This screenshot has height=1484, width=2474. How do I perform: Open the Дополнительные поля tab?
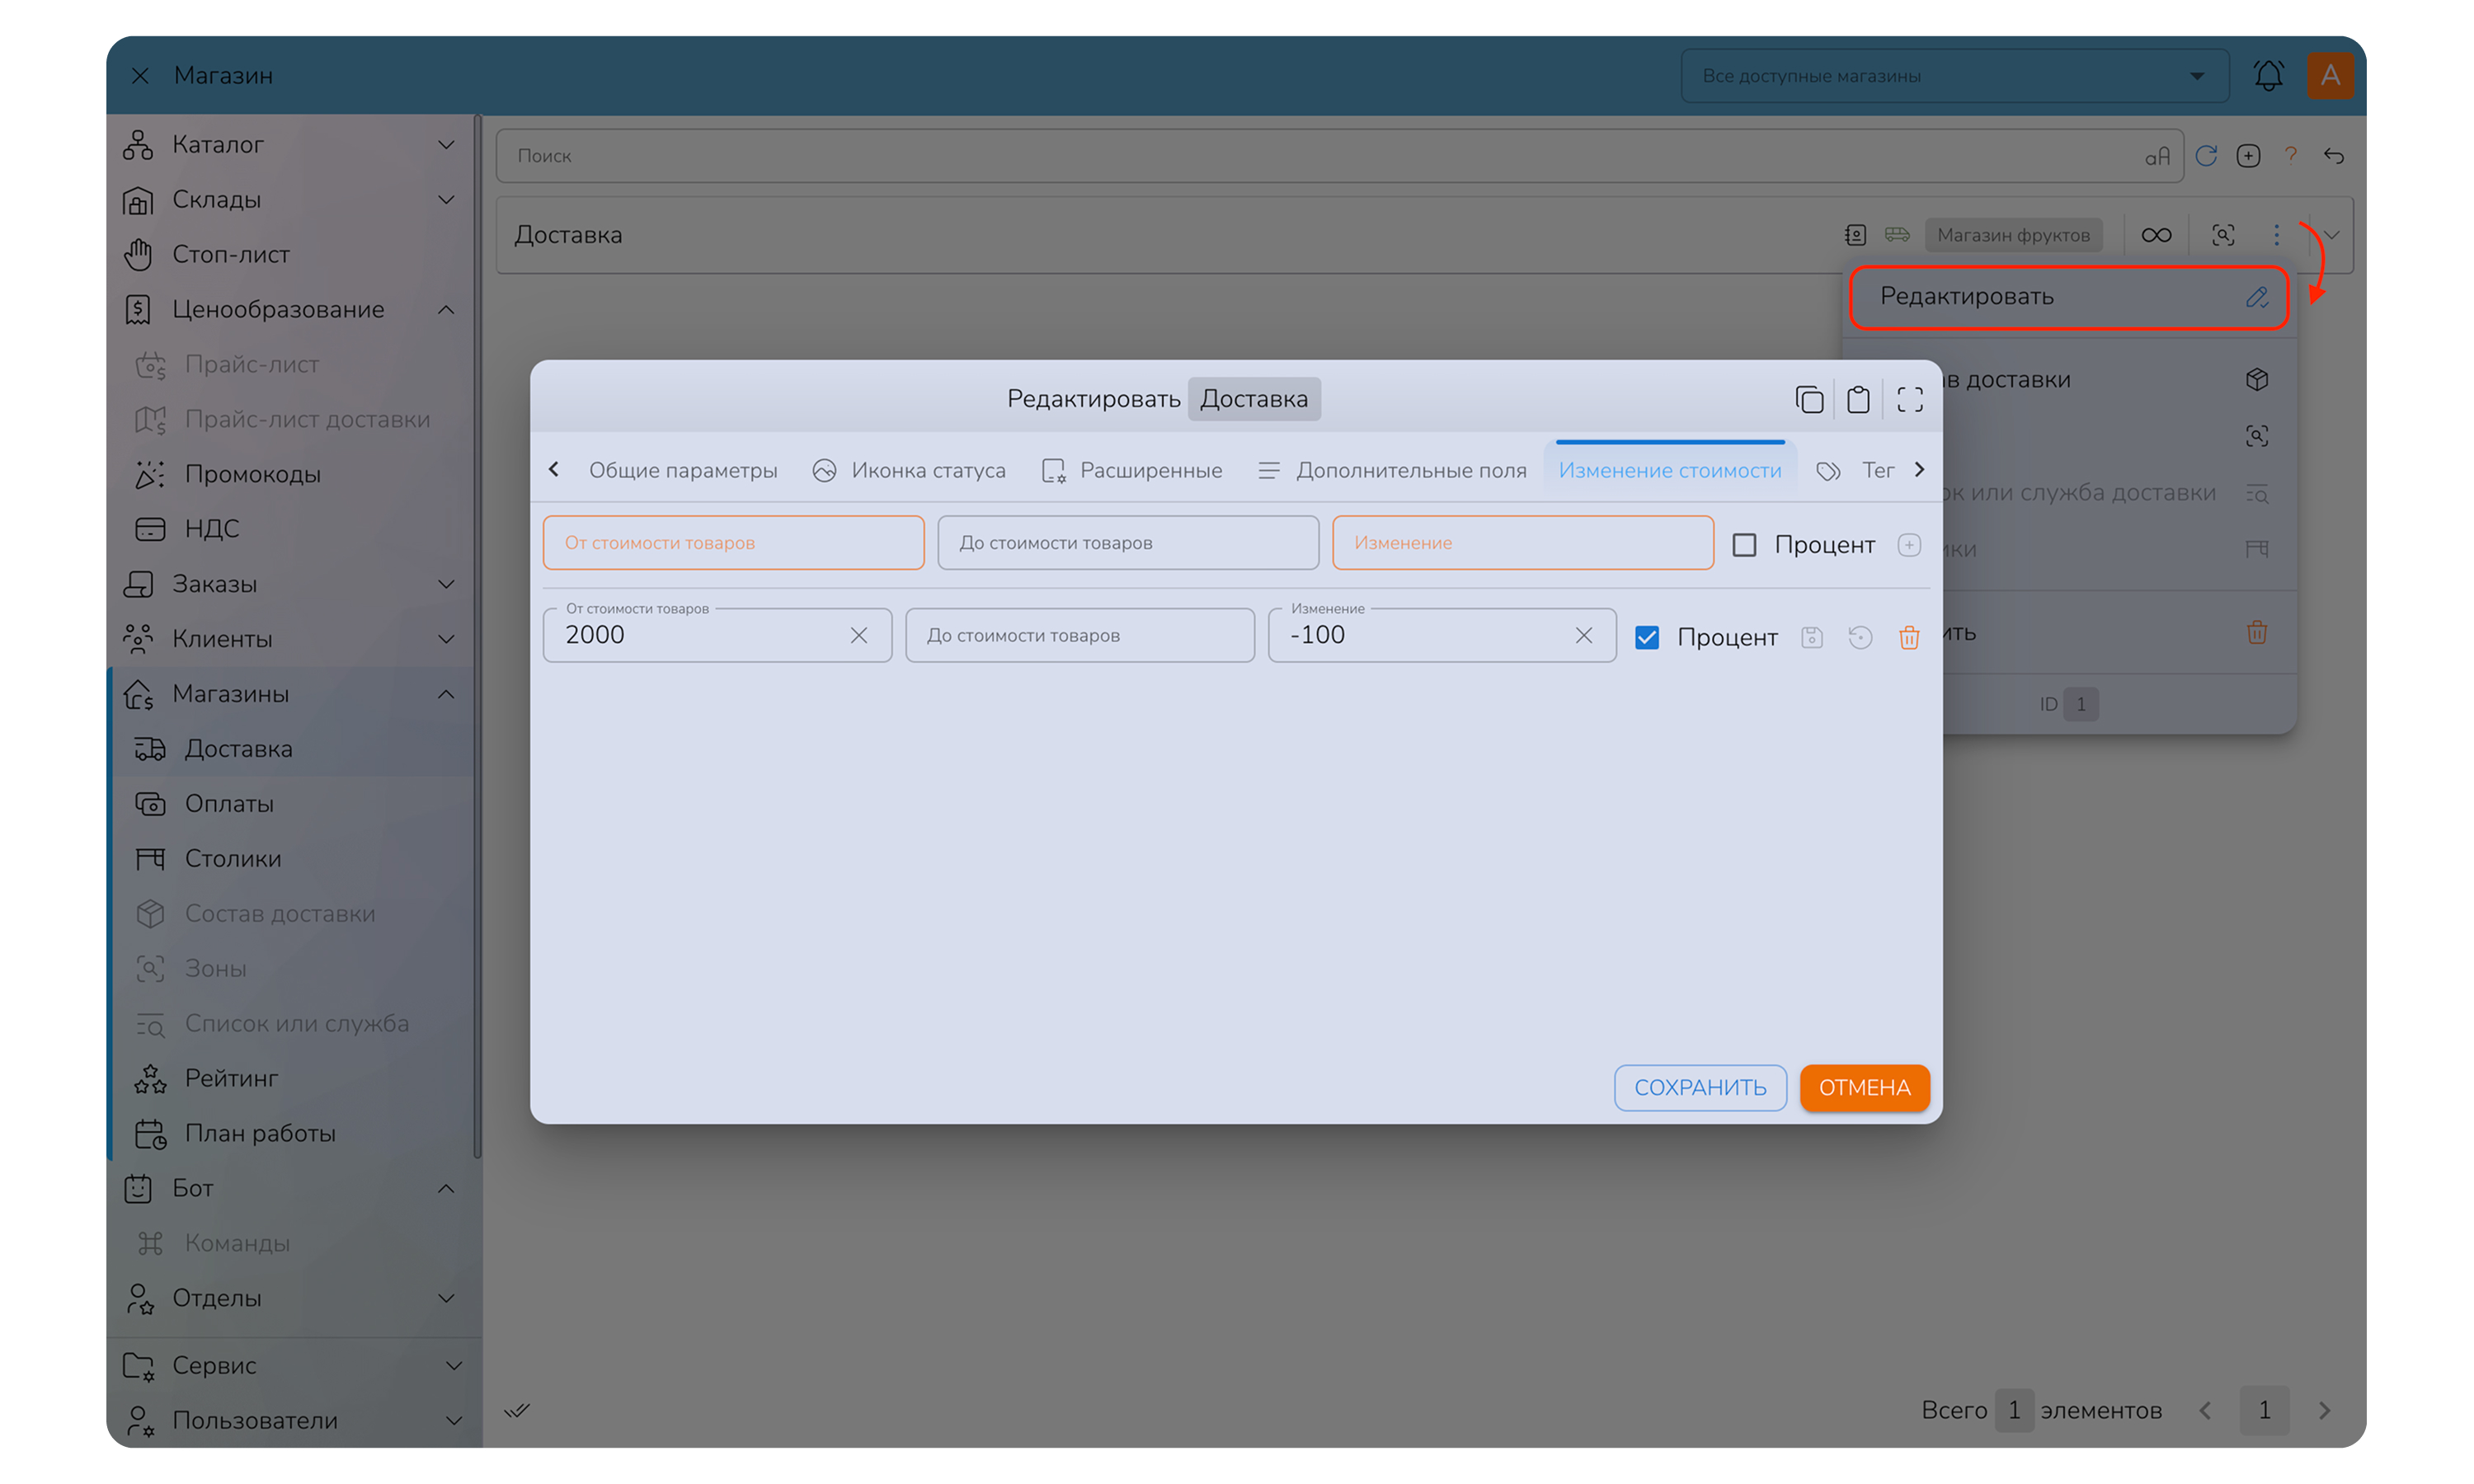point(1410,470)
